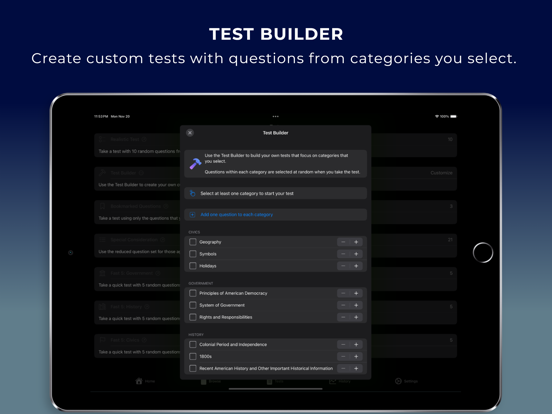This screenshot has width=552, height=414.
Task: Increase Geography question count with plus
Action: click(356, 242)
